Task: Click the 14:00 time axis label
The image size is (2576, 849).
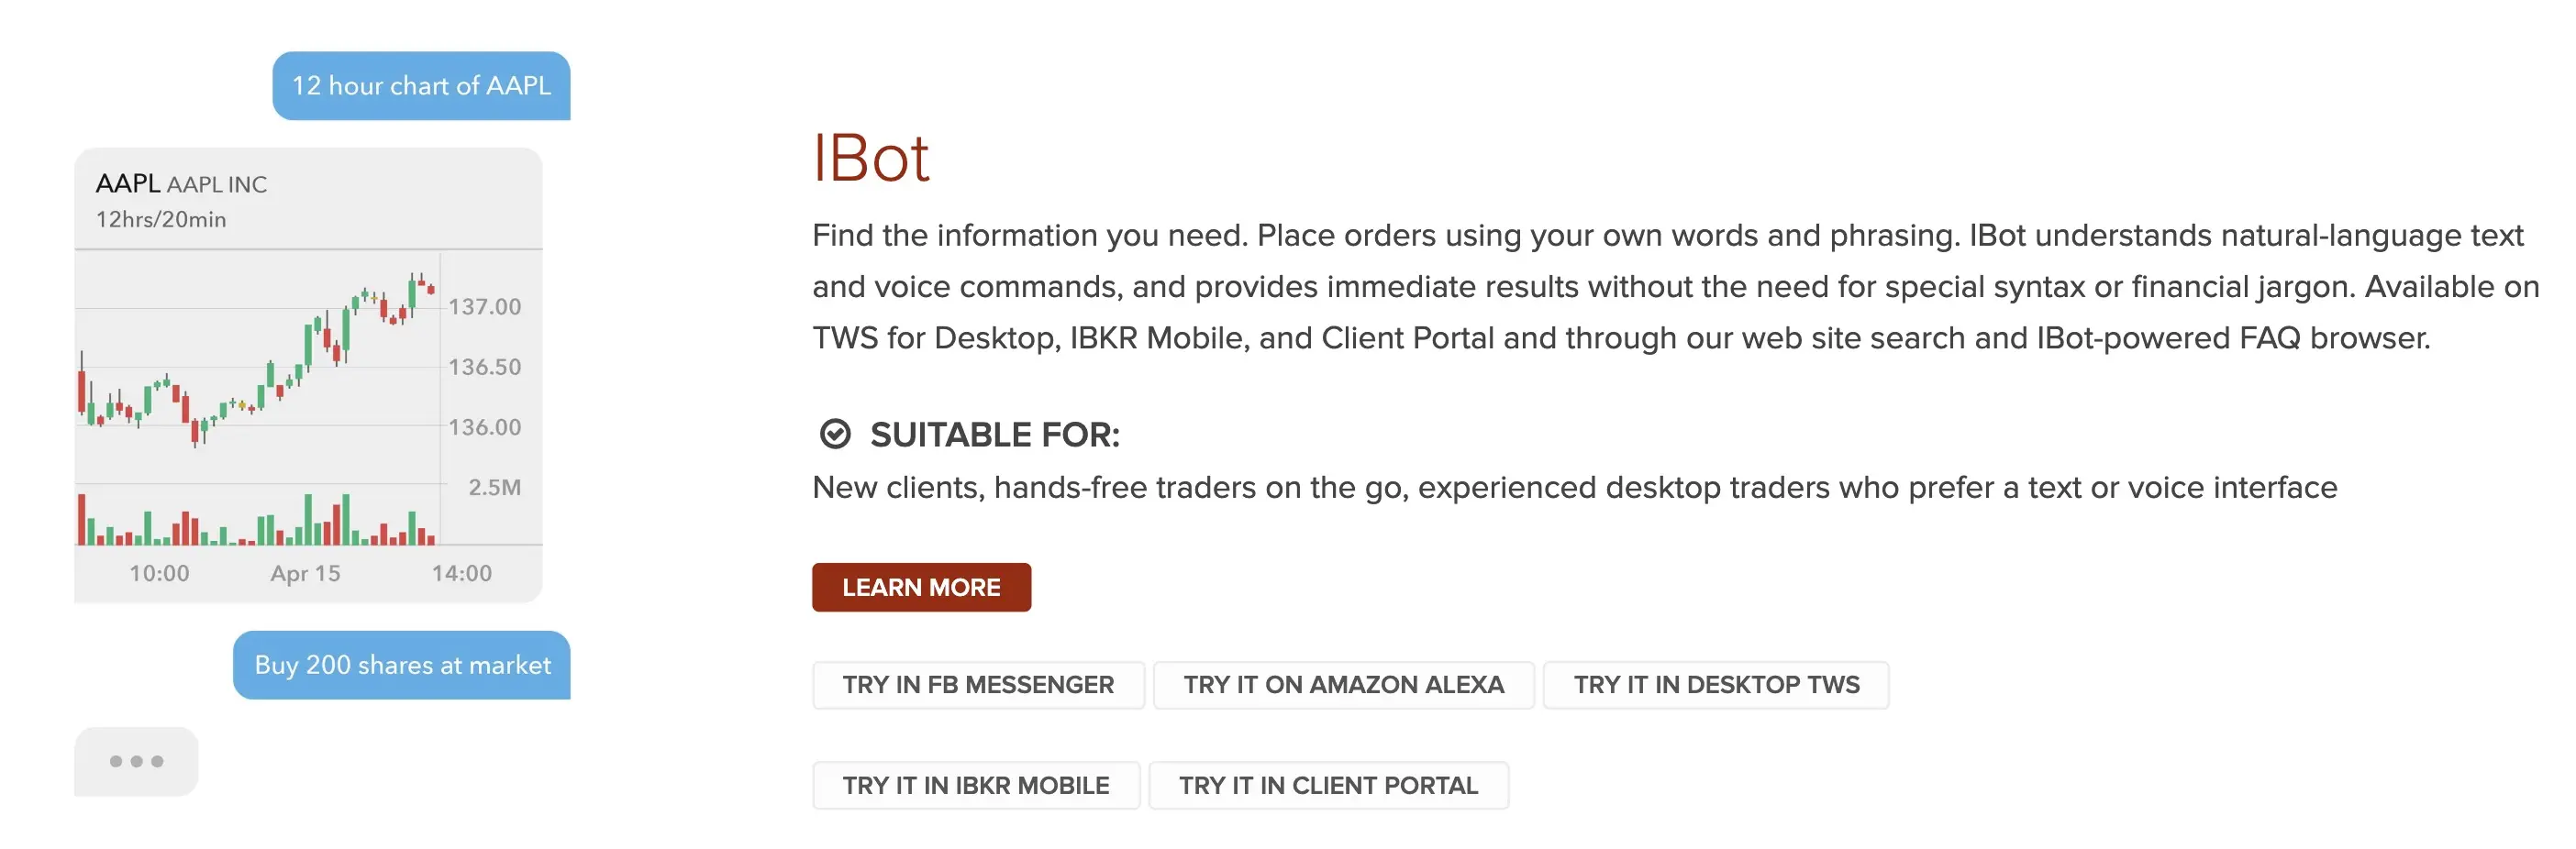Action: pos(462,573)
